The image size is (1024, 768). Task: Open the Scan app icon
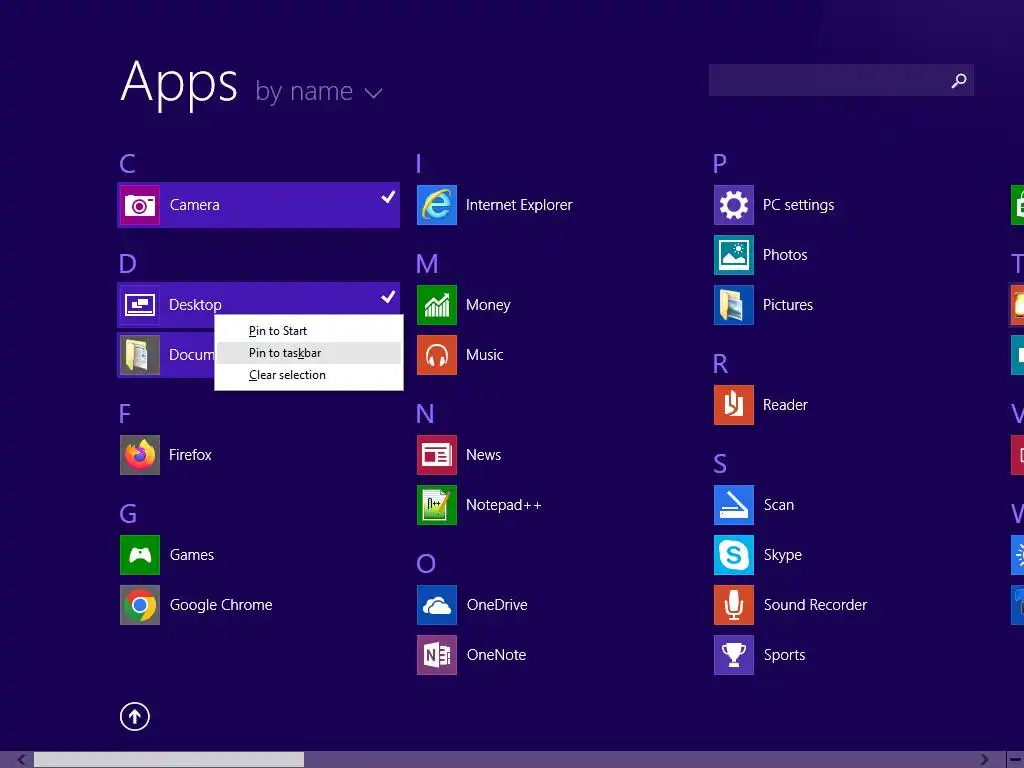(734, 505)
